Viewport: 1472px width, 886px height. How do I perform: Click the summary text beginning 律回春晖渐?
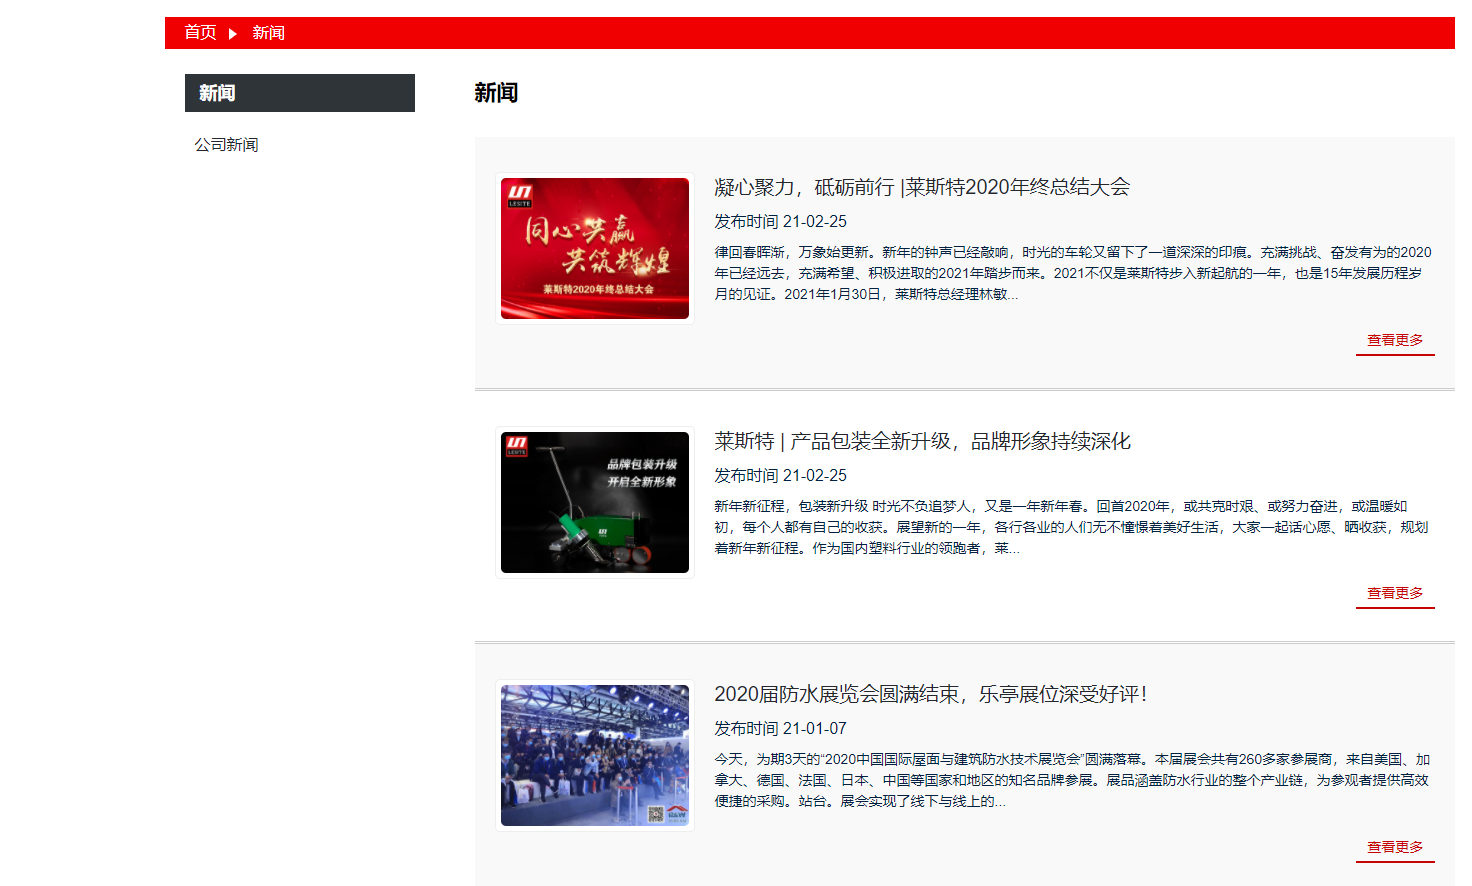(x=1072, y=273)
